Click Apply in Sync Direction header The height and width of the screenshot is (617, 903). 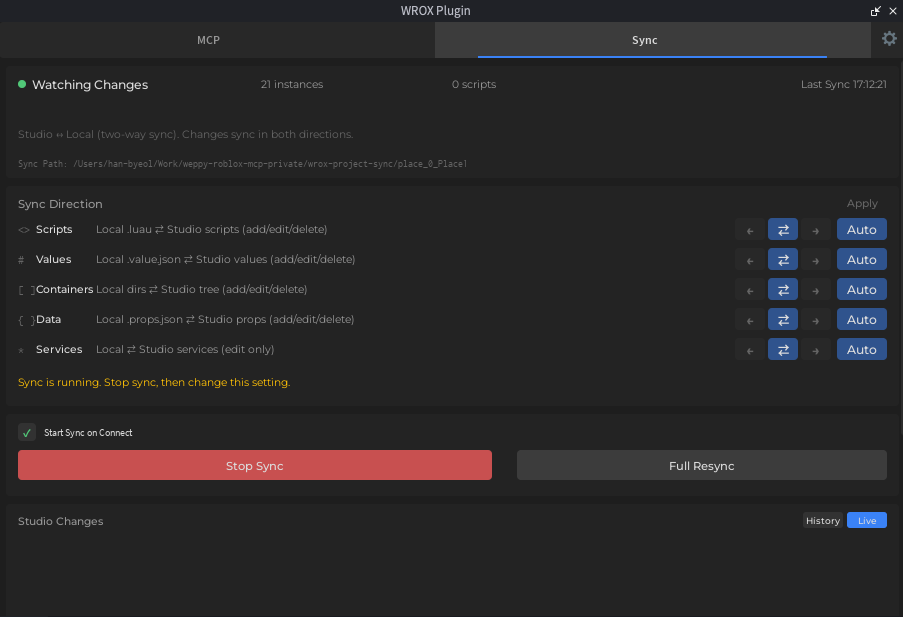pos(861,203)
